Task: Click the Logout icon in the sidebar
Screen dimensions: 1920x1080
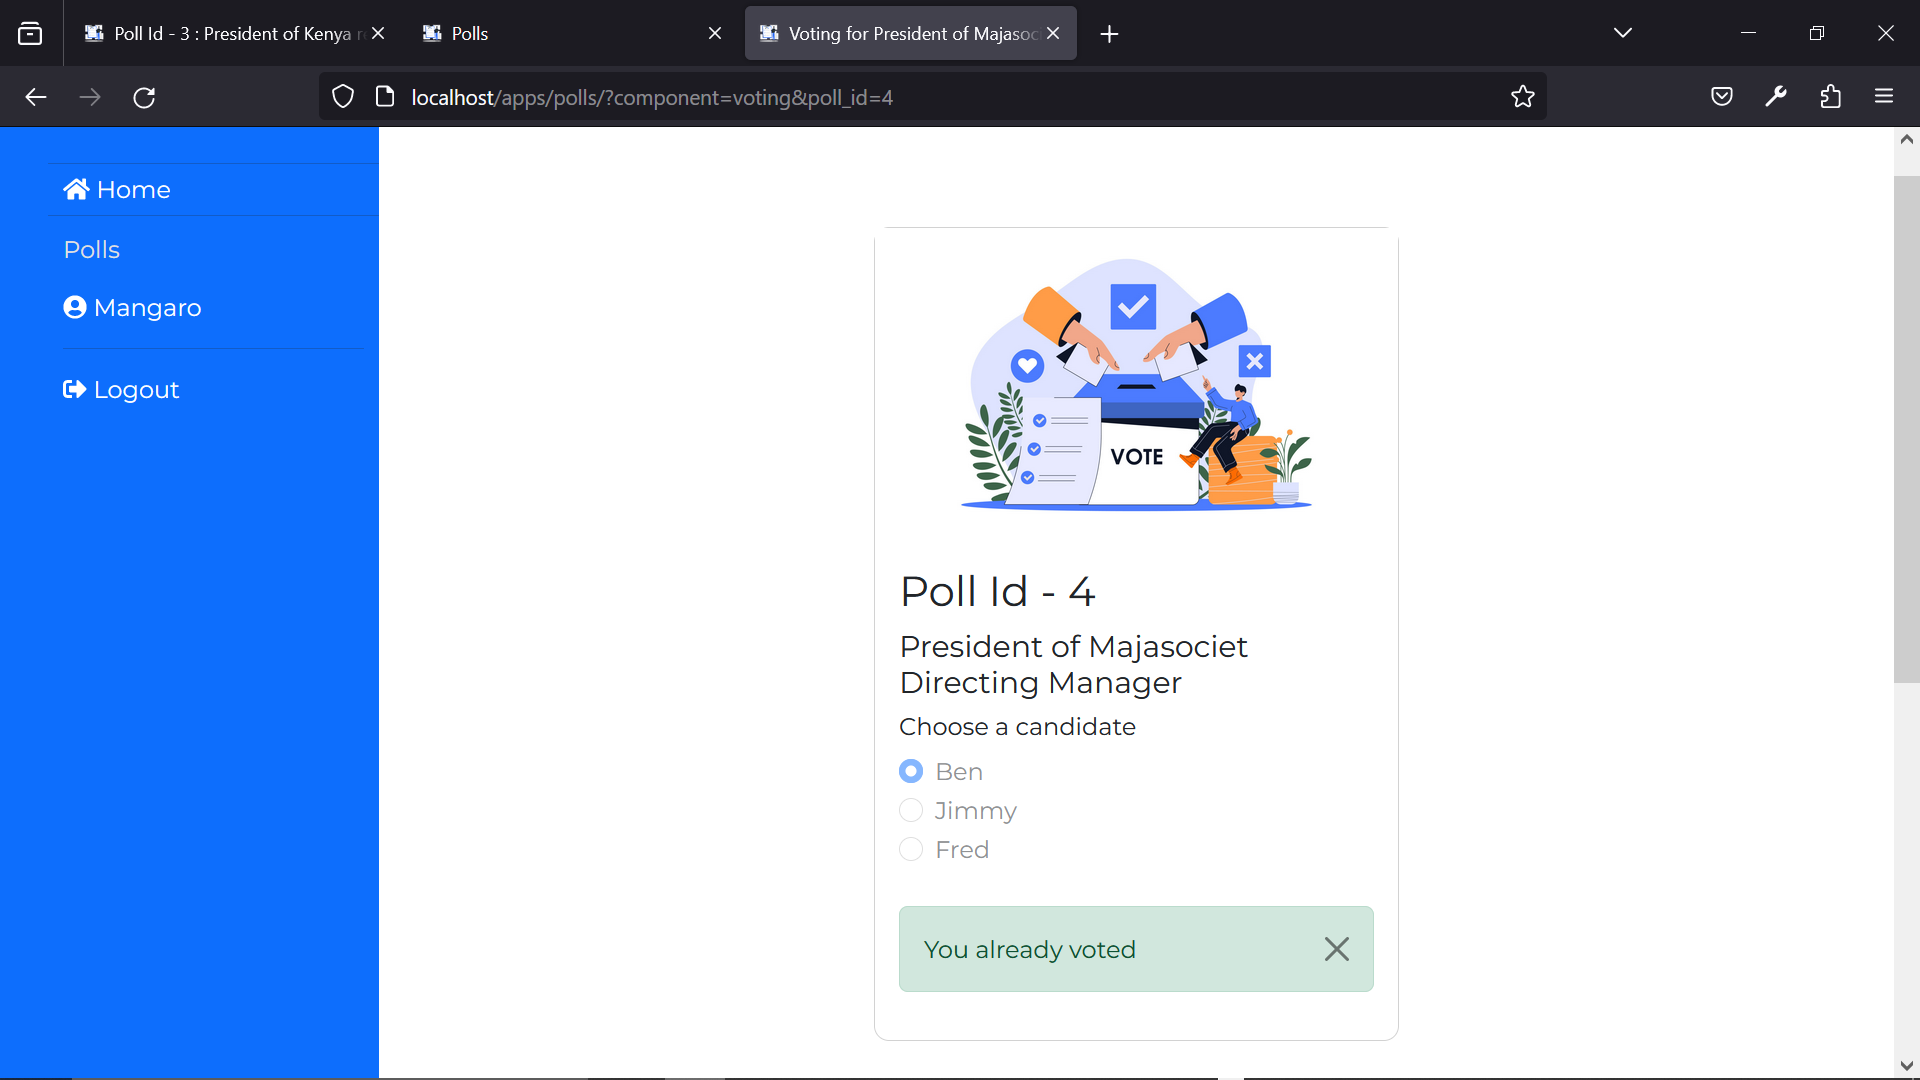Action: pos(73,389)
